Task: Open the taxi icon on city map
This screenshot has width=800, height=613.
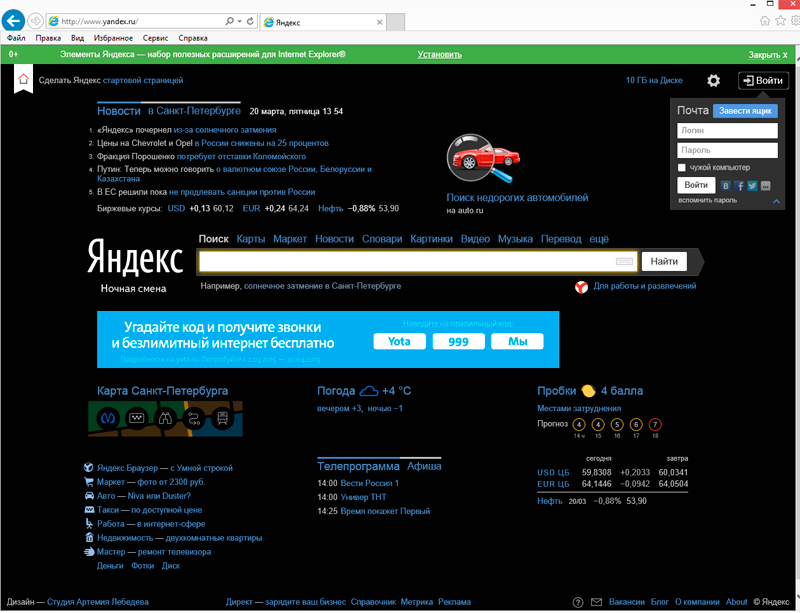Action: coord(136,419)
